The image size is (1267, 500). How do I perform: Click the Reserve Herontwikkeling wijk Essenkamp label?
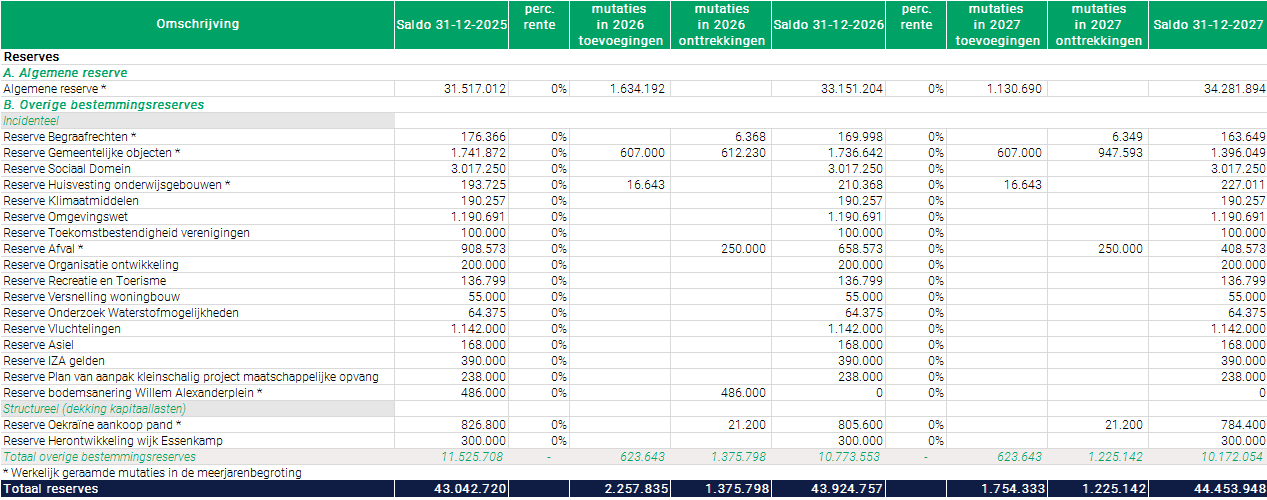pos(113,441)
